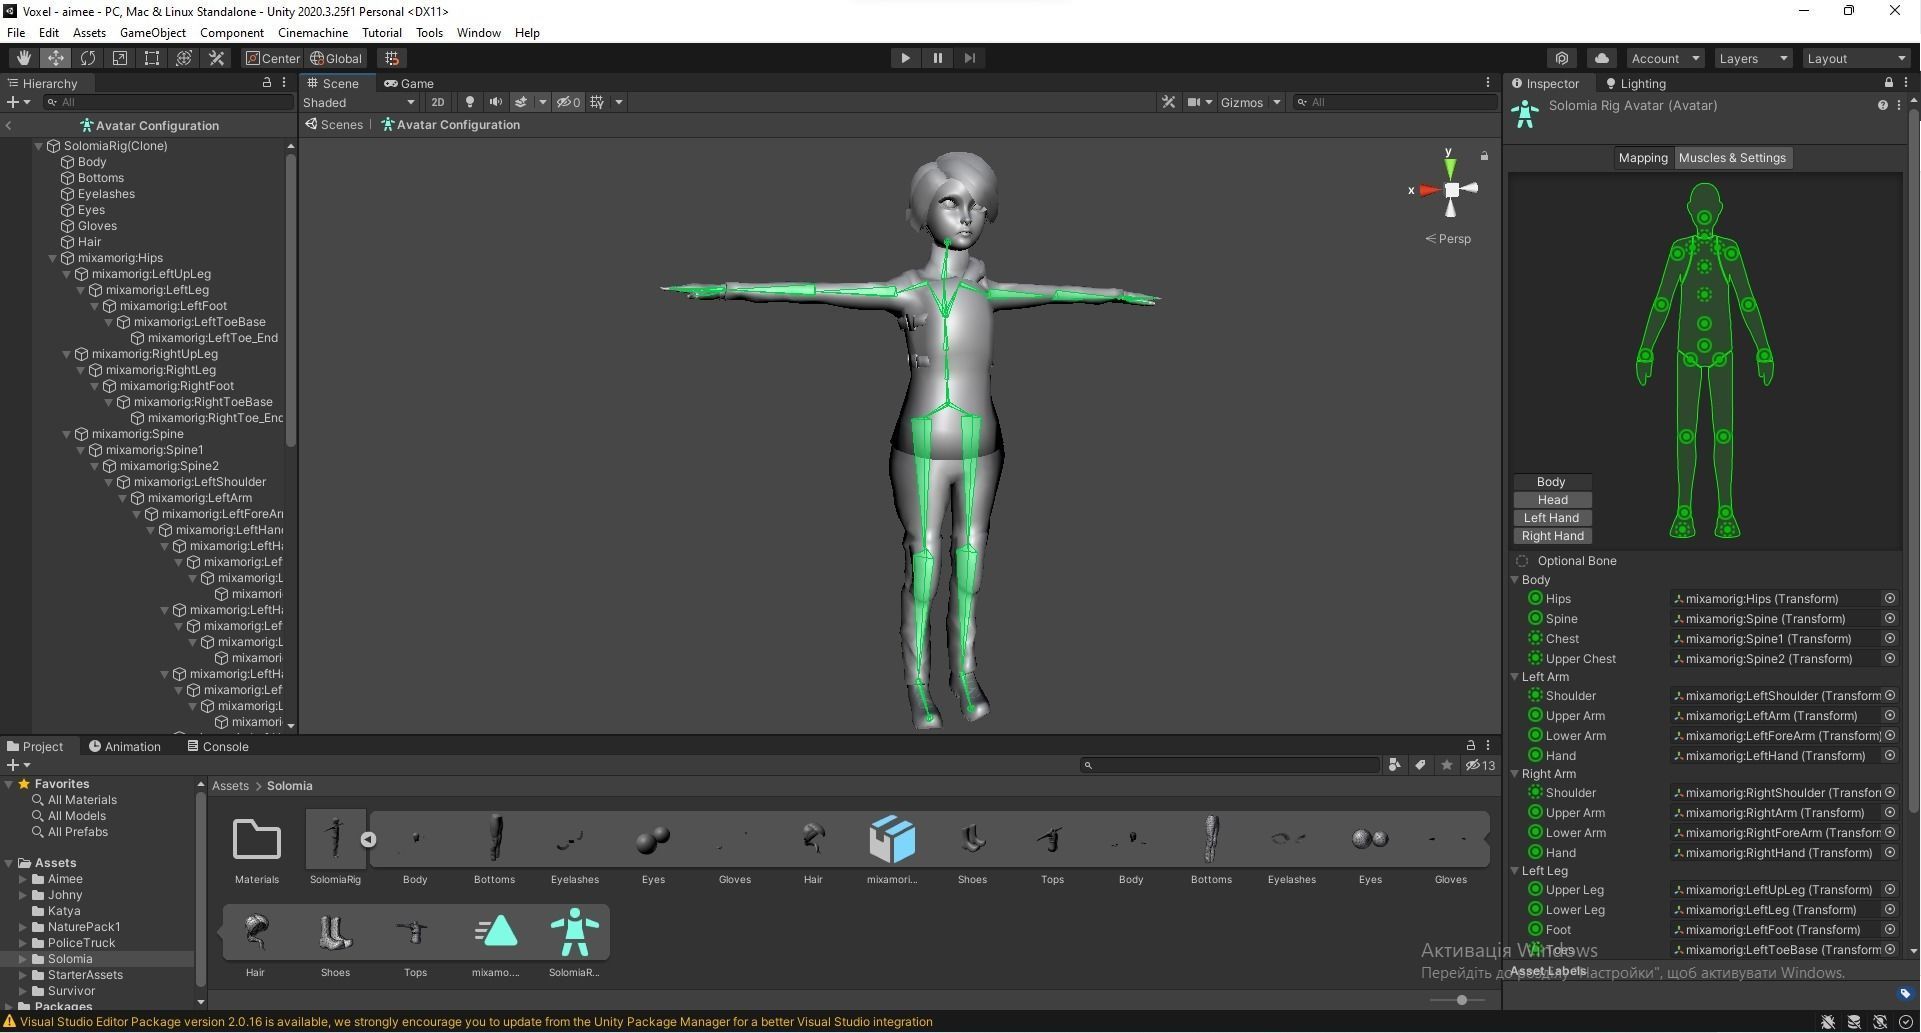Pick object for Hips bone field

click(x=1889, y=599)
